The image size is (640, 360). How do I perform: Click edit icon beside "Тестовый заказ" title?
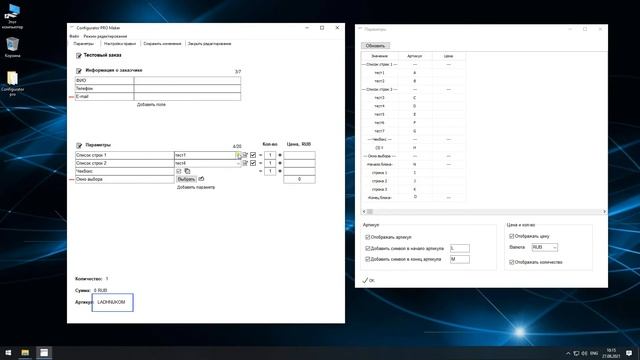click(79, 56)
